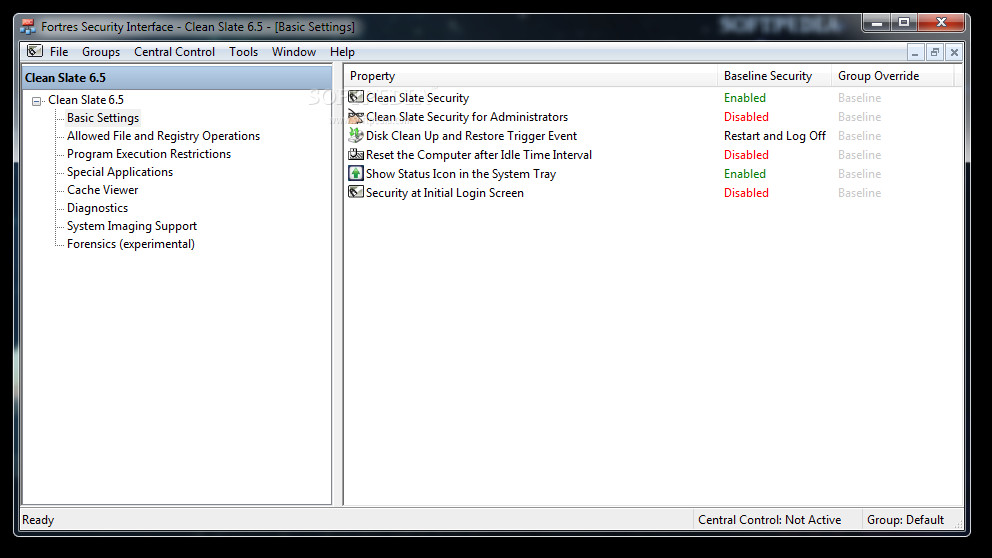This screenshot has height=558, width=992.
Task: Click the Baseline Security column header
Action: (x=774, y=76)
